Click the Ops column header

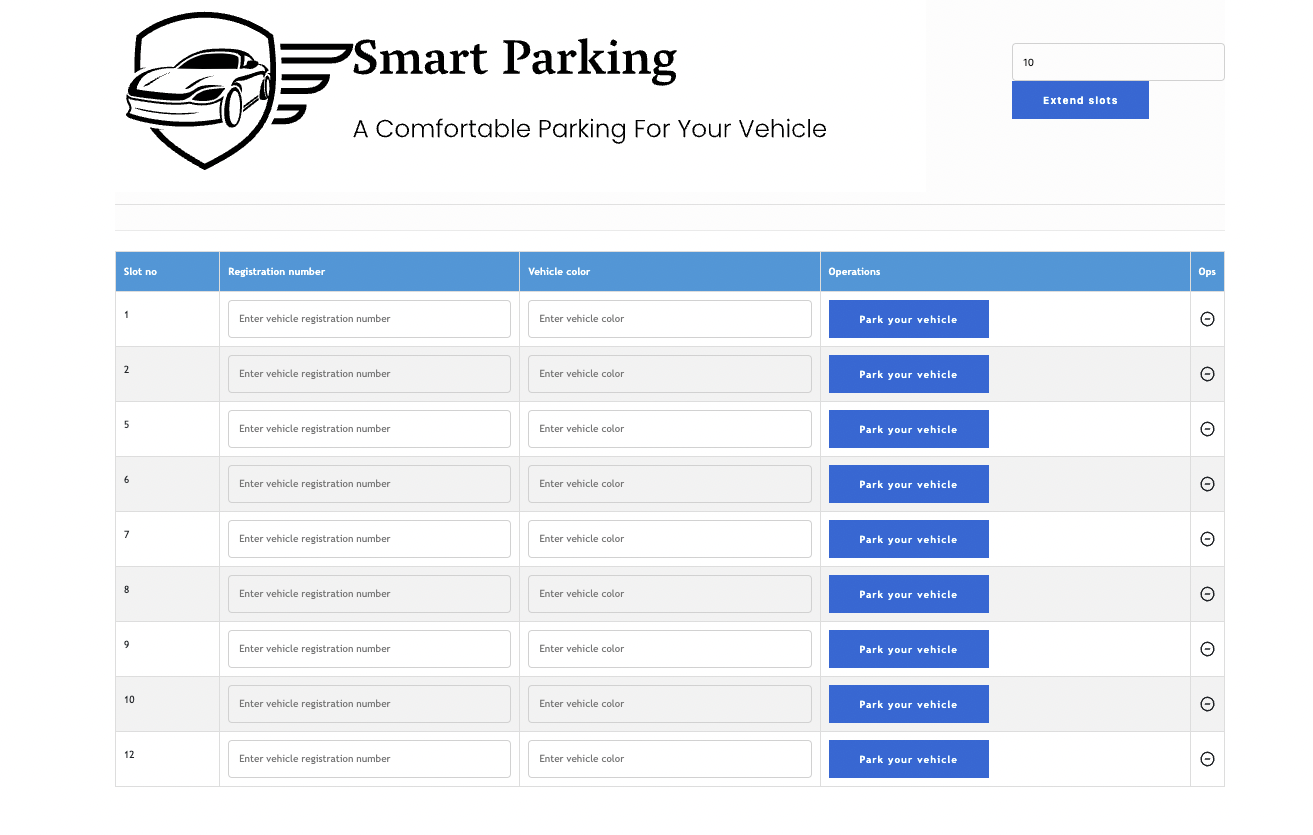point(1207,272)
